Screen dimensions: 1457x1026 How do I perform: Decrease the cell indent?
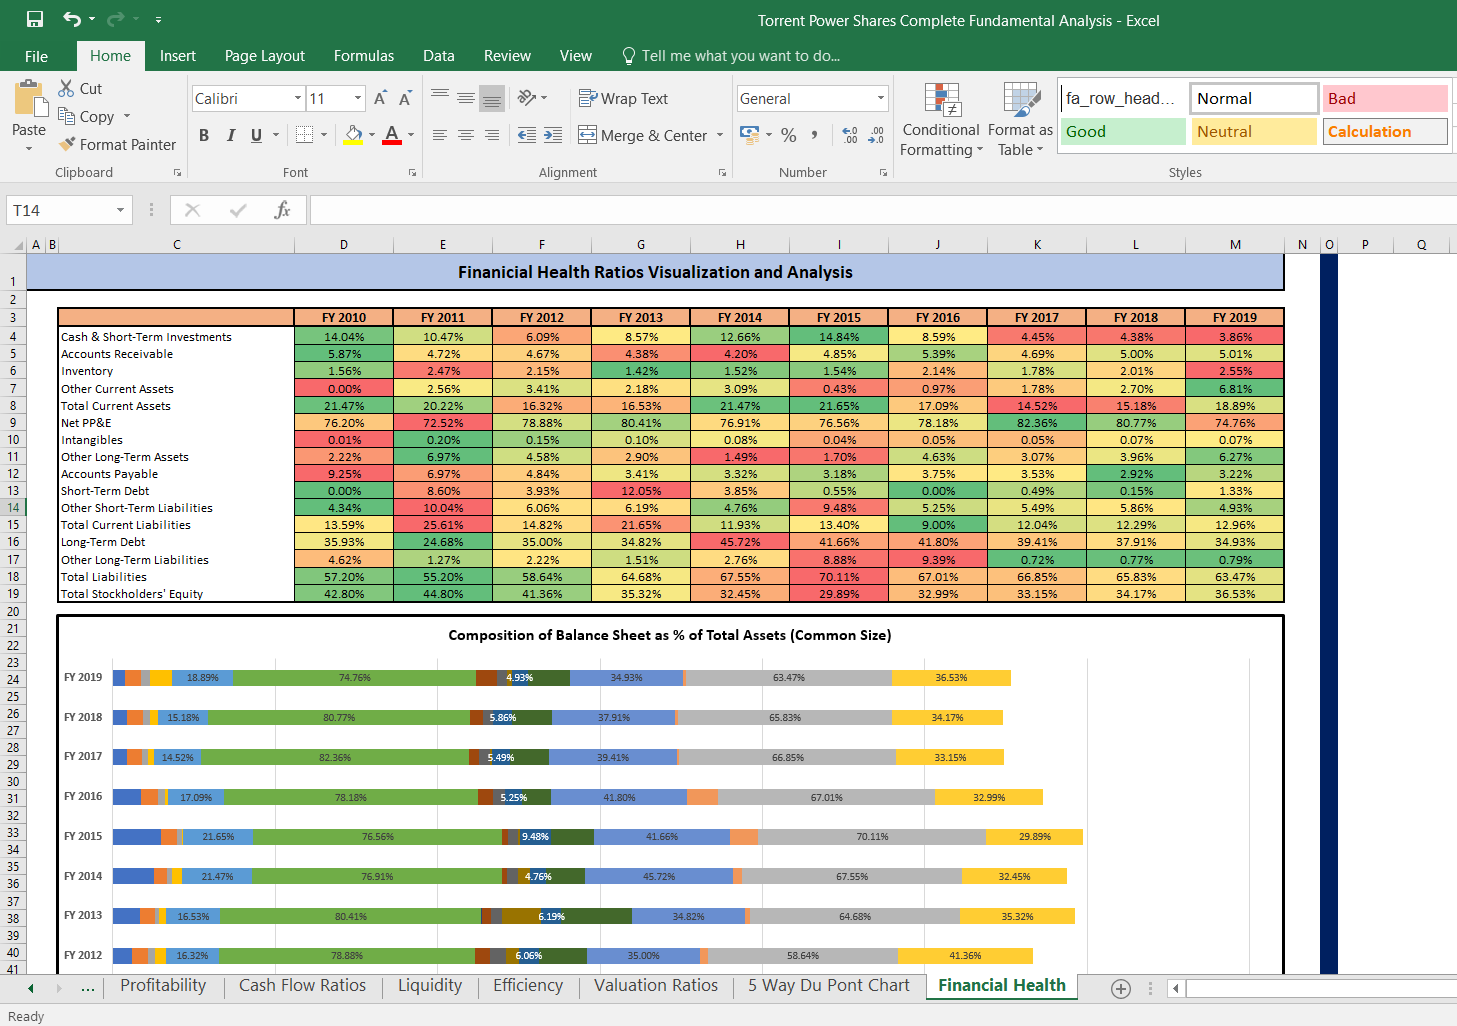pos(527,134)
